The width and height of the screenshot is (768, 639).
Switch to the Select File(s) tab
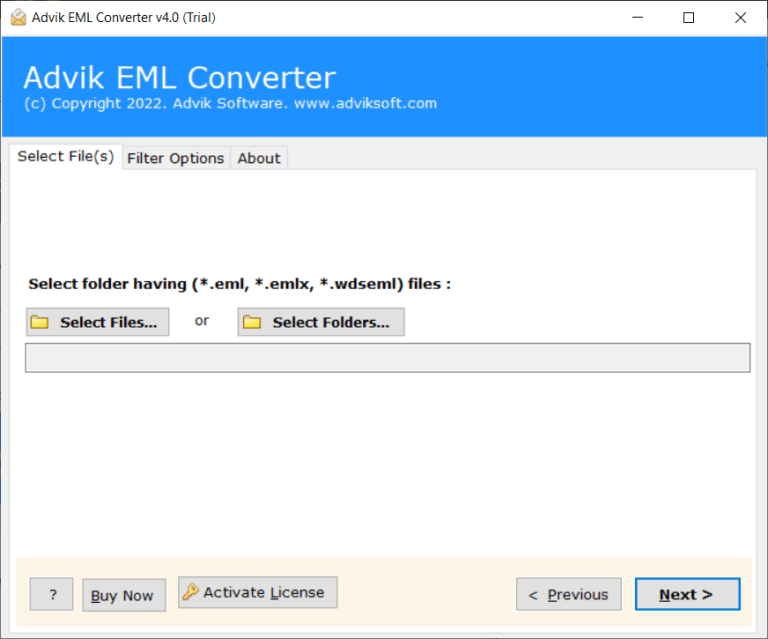point(65,157)
